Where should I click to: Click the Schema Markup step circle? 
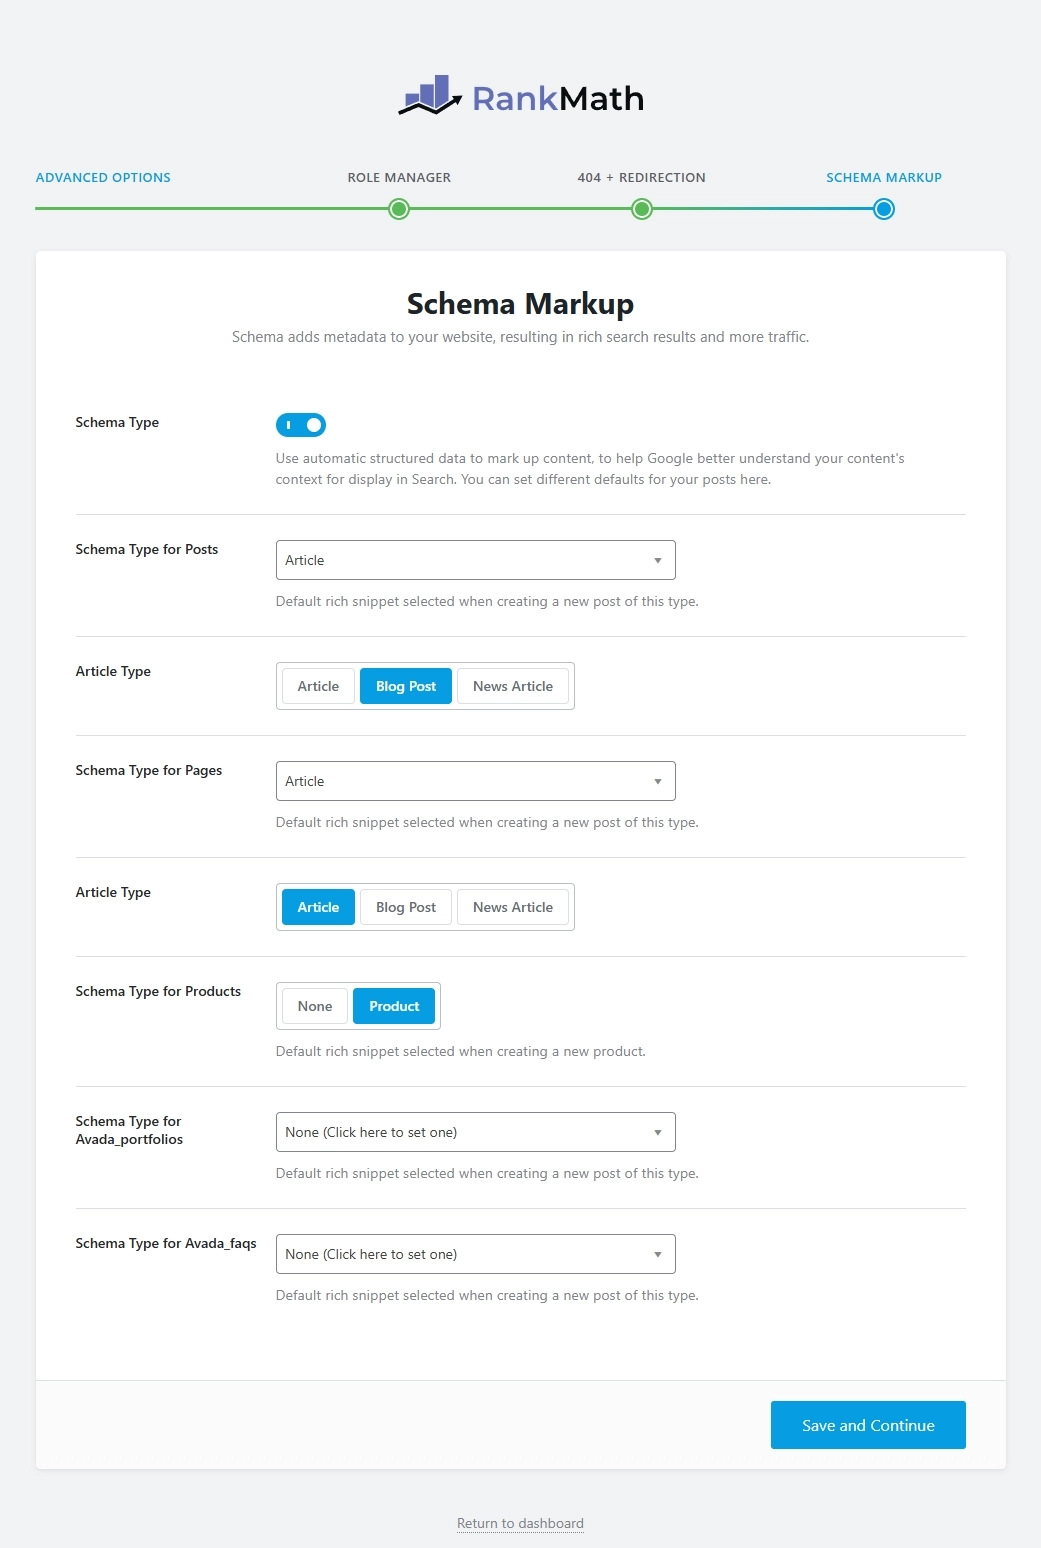click(883, 209)
